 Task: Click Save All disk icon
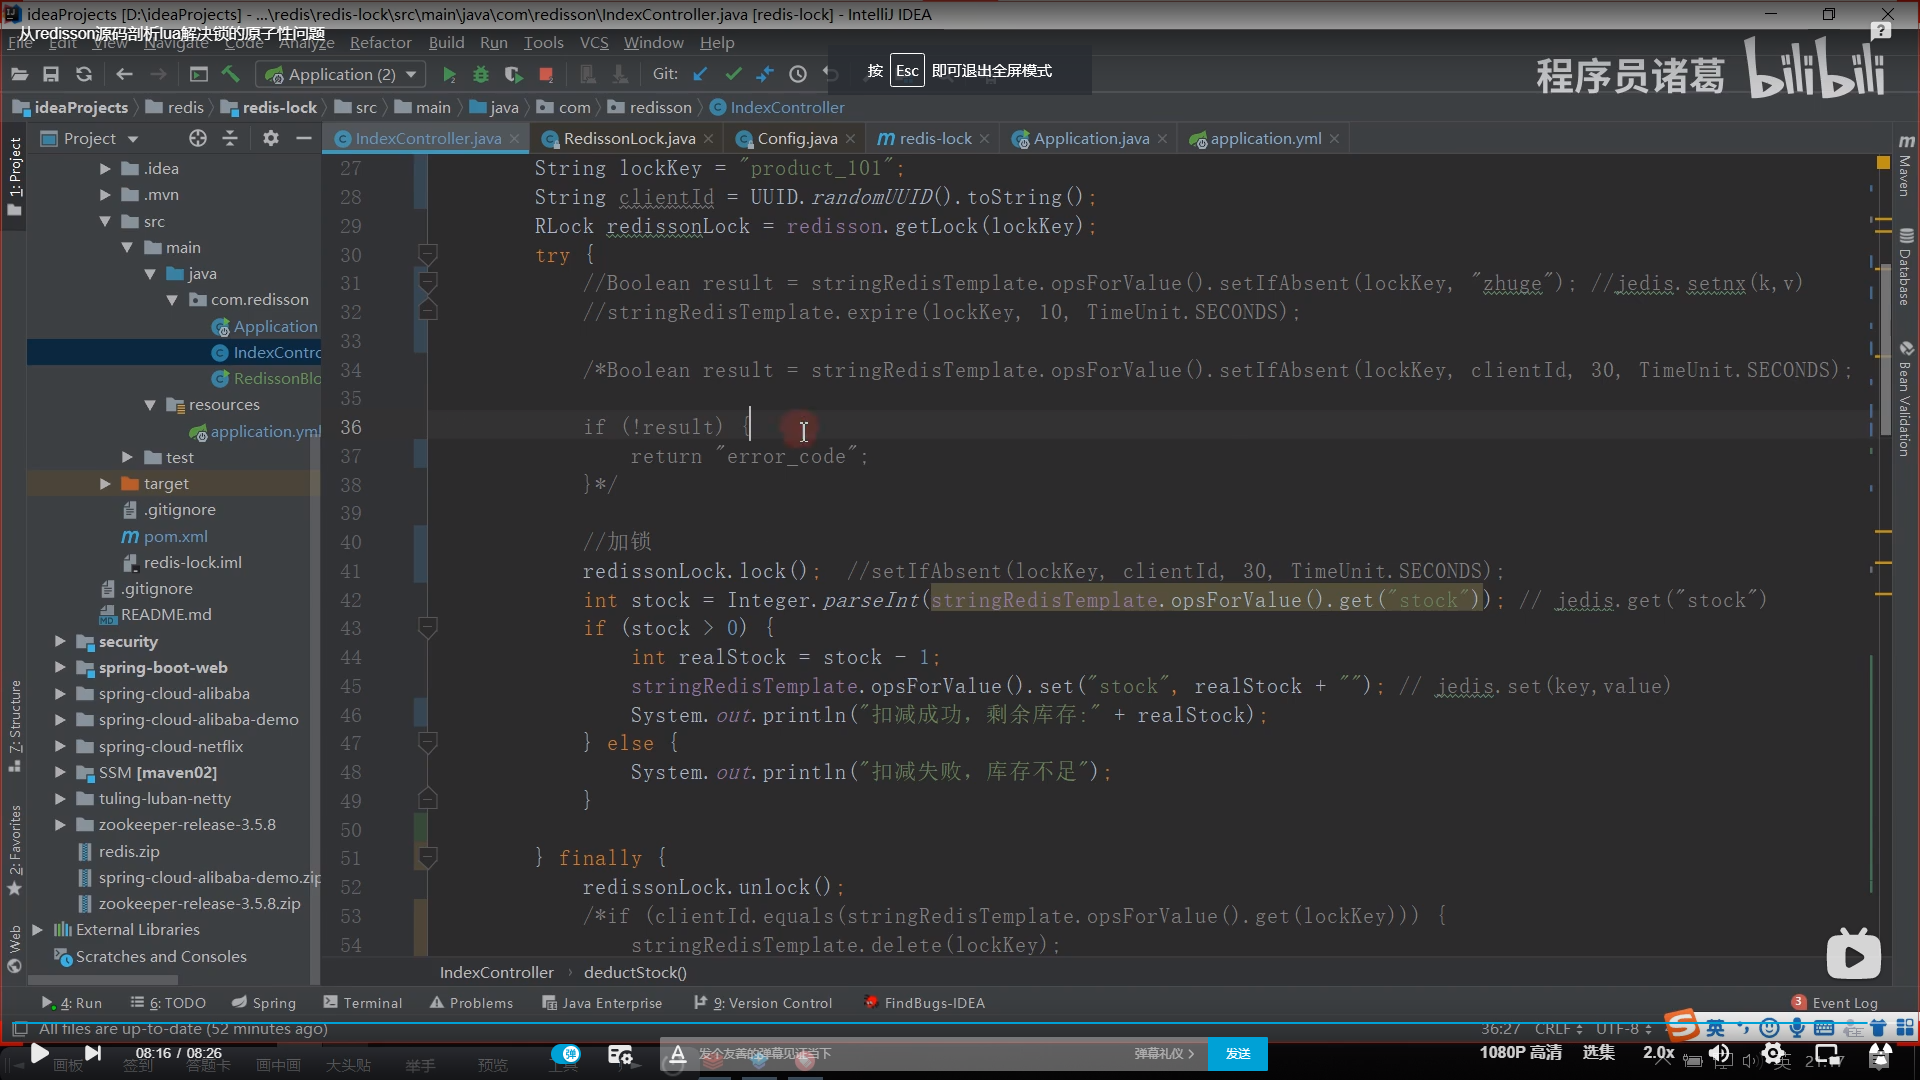pyautogui.click(x=51, y=74)
